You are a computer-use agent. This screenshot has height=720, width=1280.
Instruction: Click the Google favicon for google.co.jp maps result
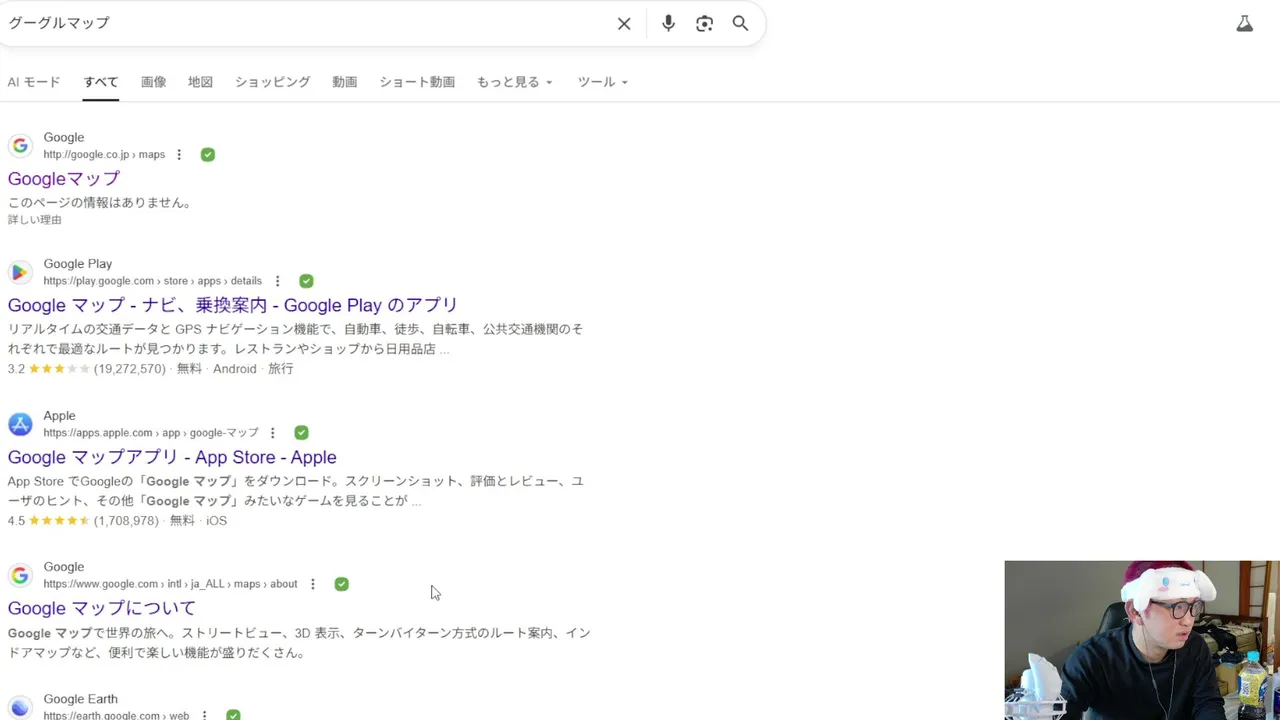coord(20,146)
